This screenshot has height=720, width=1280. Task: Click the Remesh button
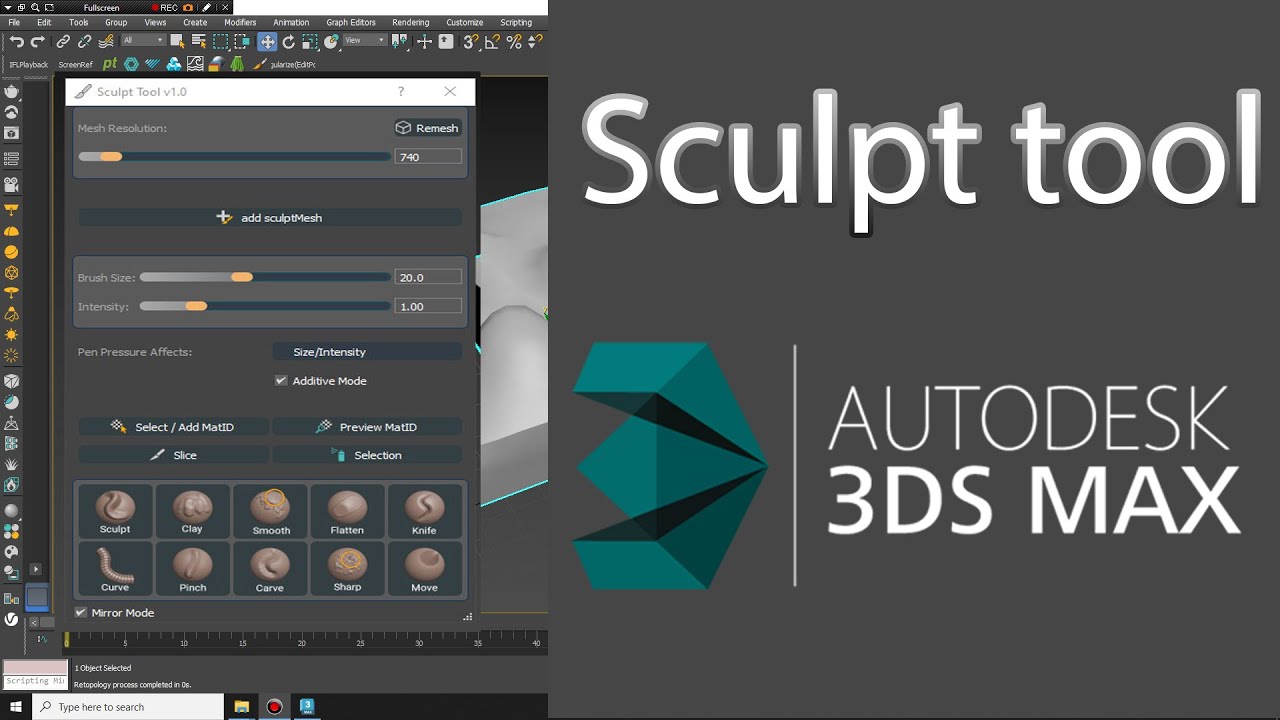[427, 128]
